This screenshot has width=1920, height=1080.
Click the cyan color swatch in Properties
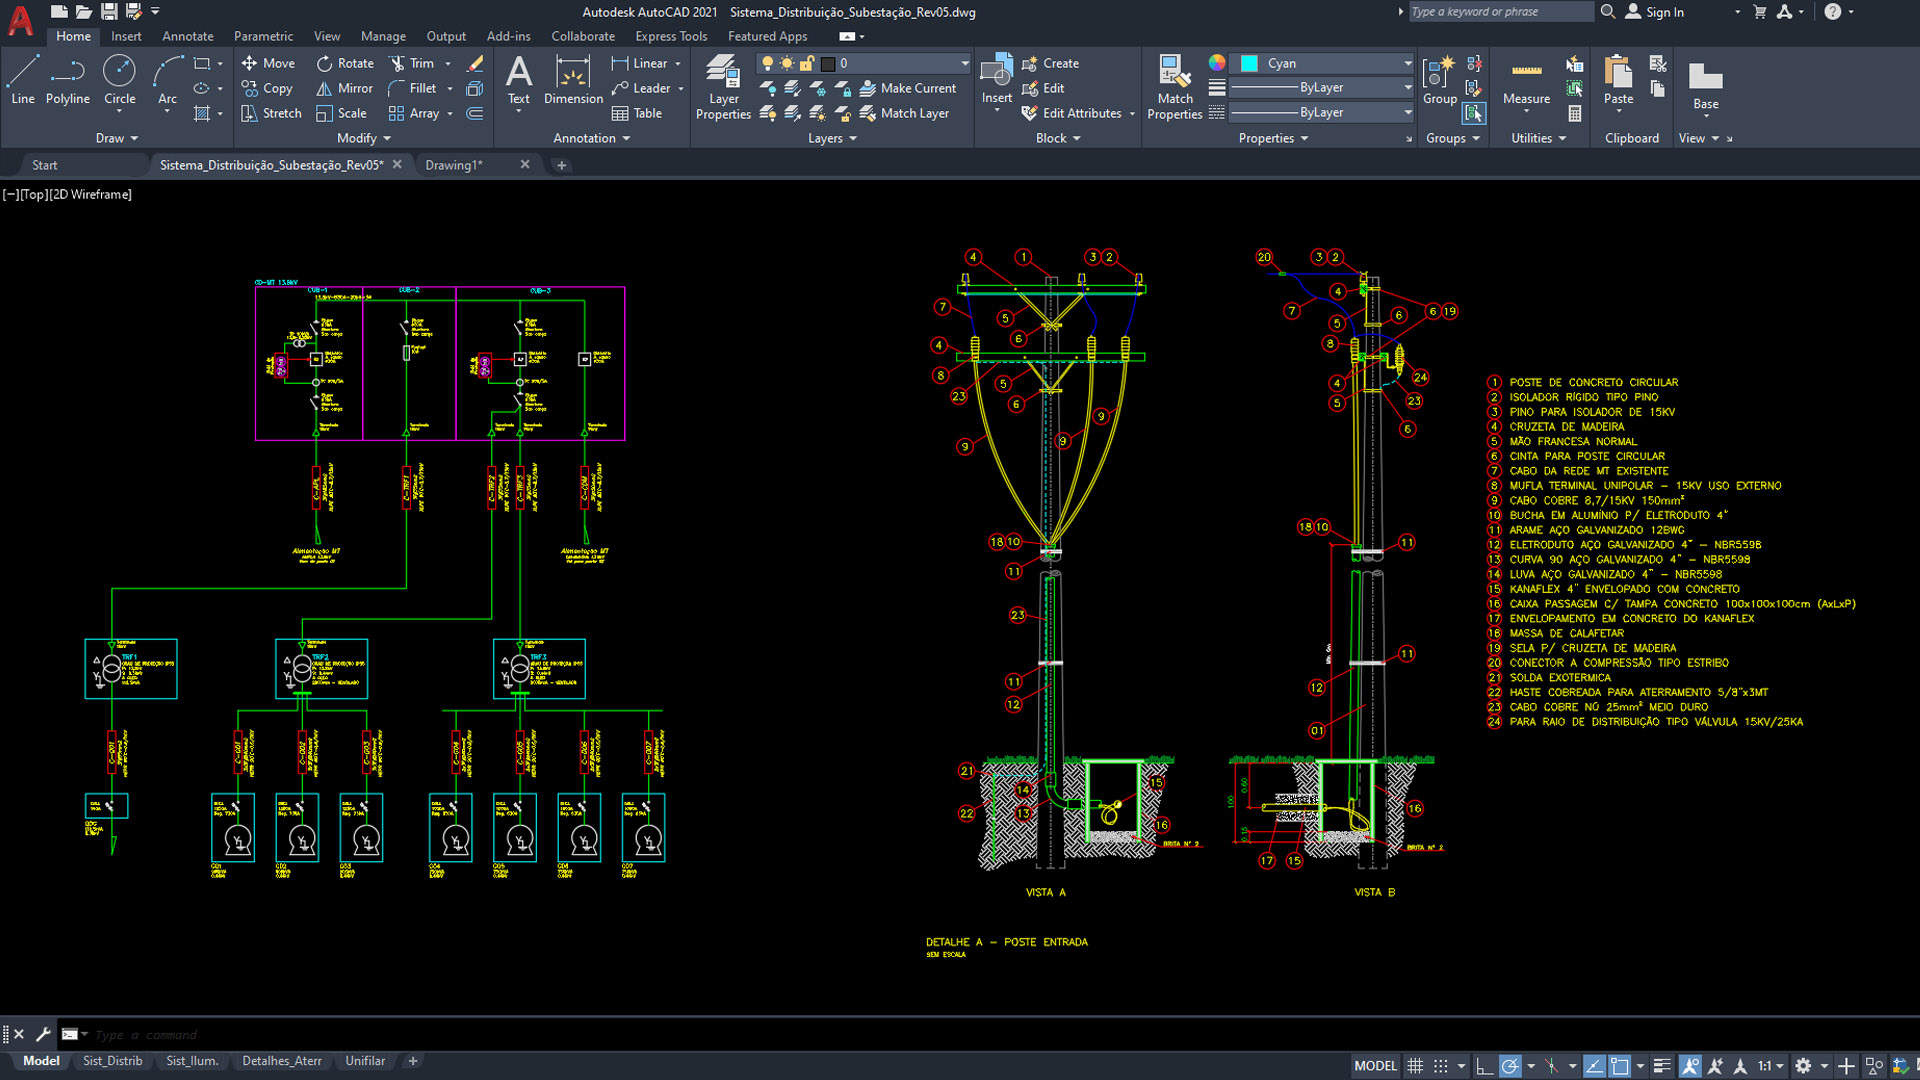pos(1249,63)
